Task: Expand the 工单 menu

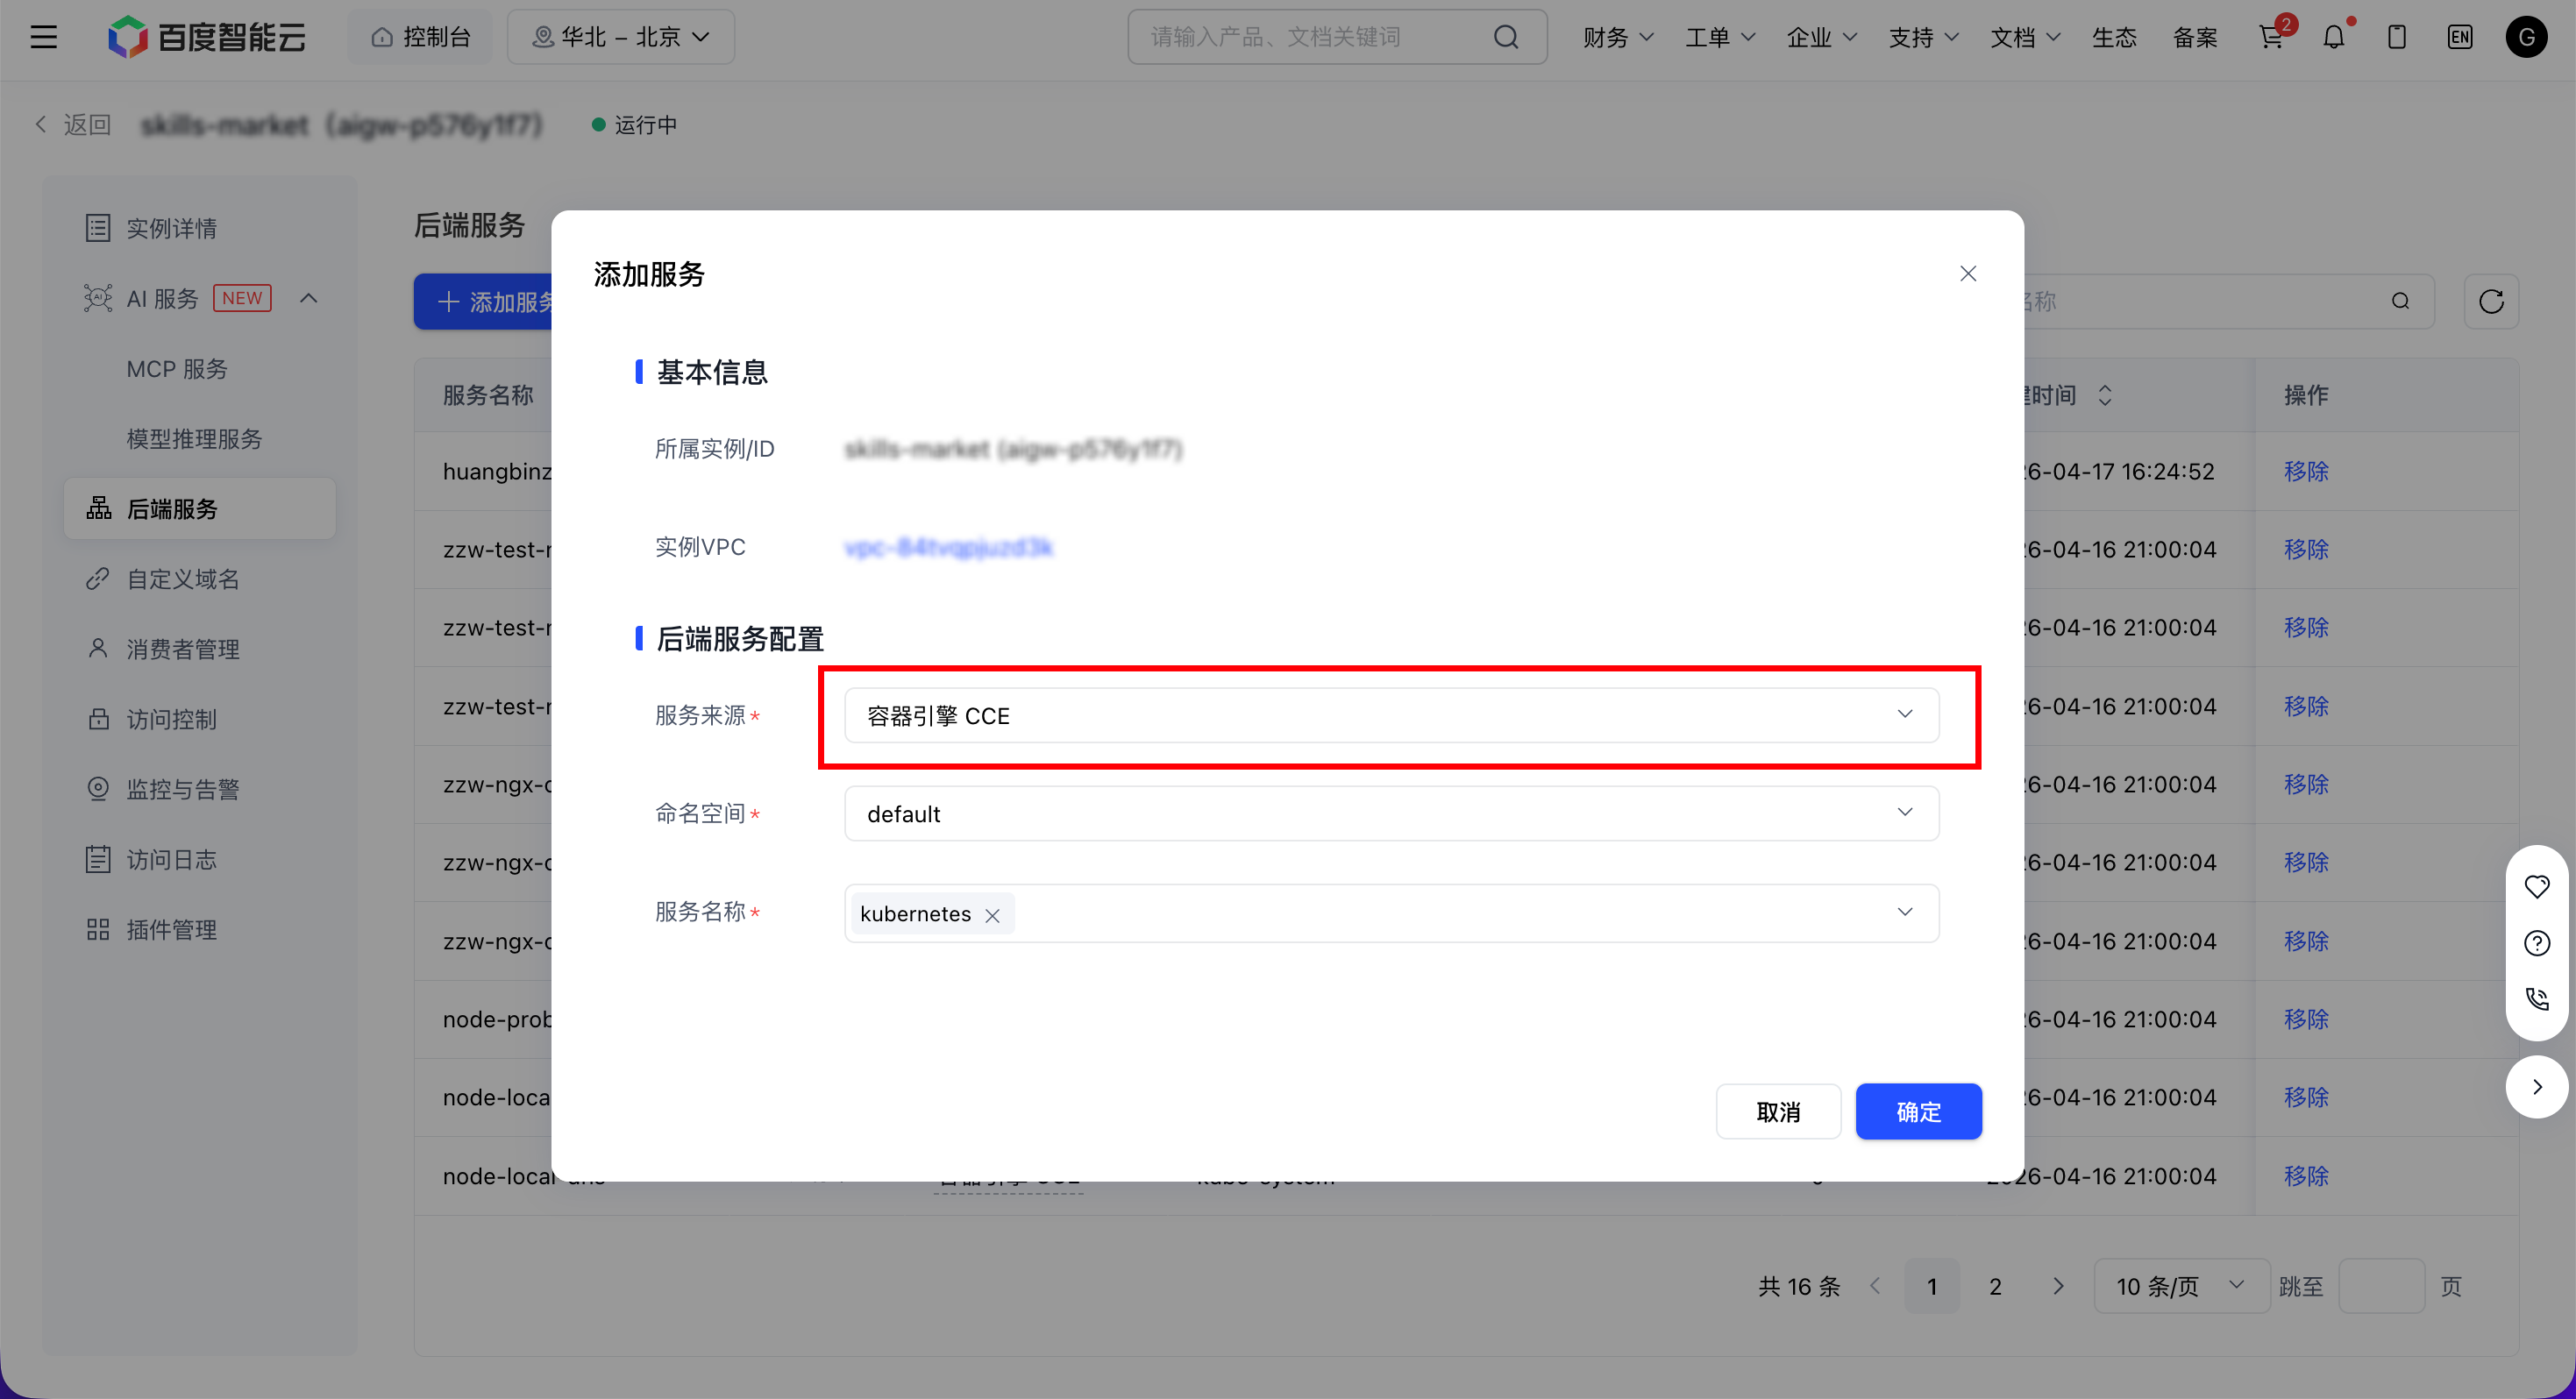Action: 1720,37
